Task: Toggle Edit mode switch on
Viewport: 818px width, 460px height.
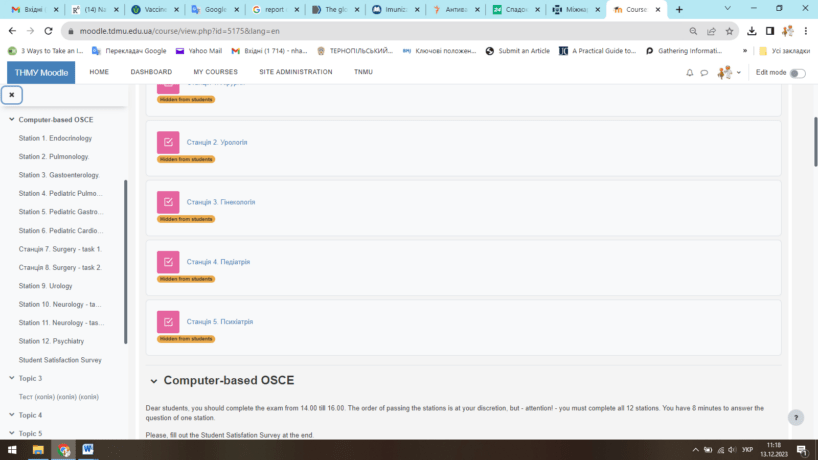Action: click(797, 73)
